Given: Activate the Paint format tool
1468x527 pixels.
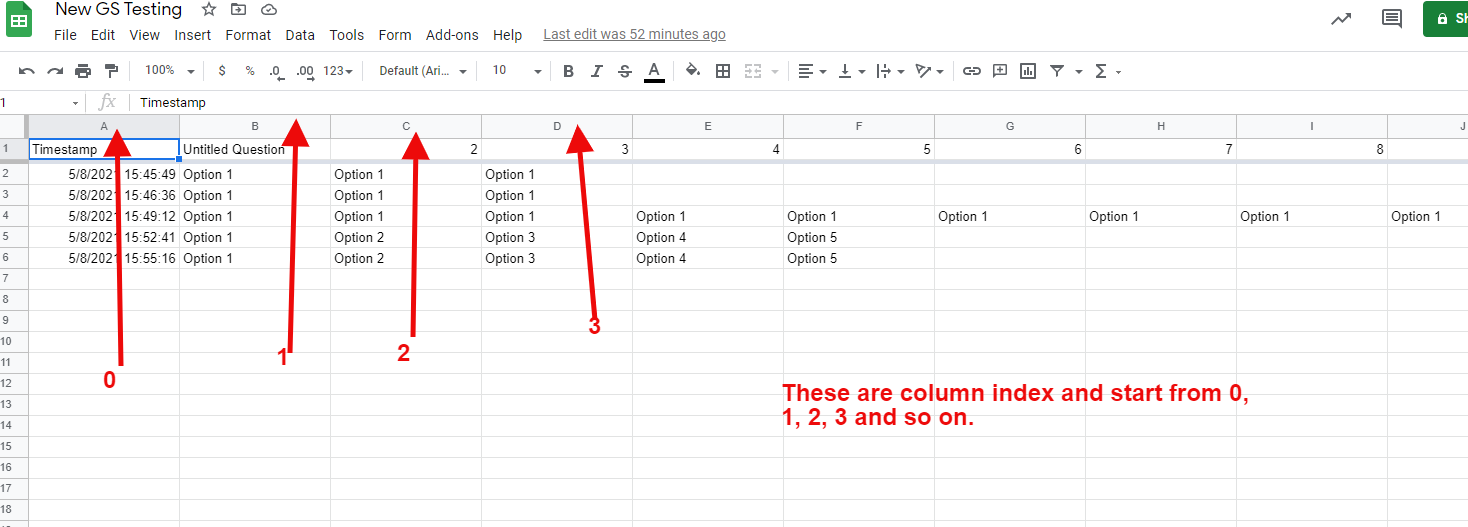Looking at the screenshot, I should click(111, 71).
